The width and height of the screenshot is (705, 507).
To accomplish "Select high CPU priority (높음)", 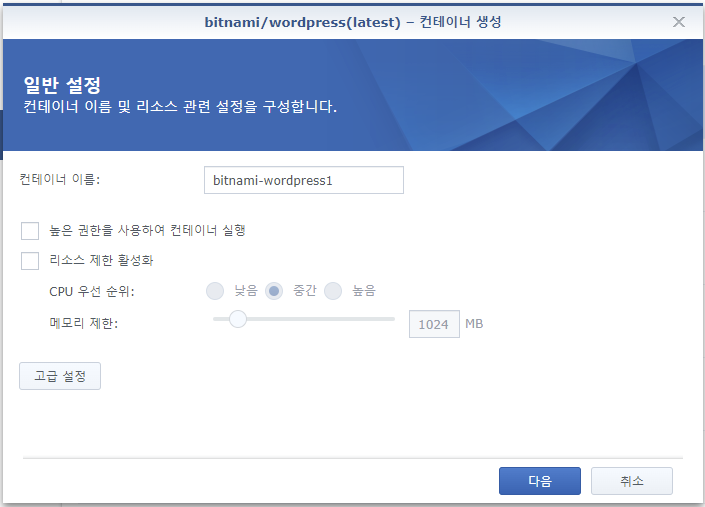I will tap(333, 291).
